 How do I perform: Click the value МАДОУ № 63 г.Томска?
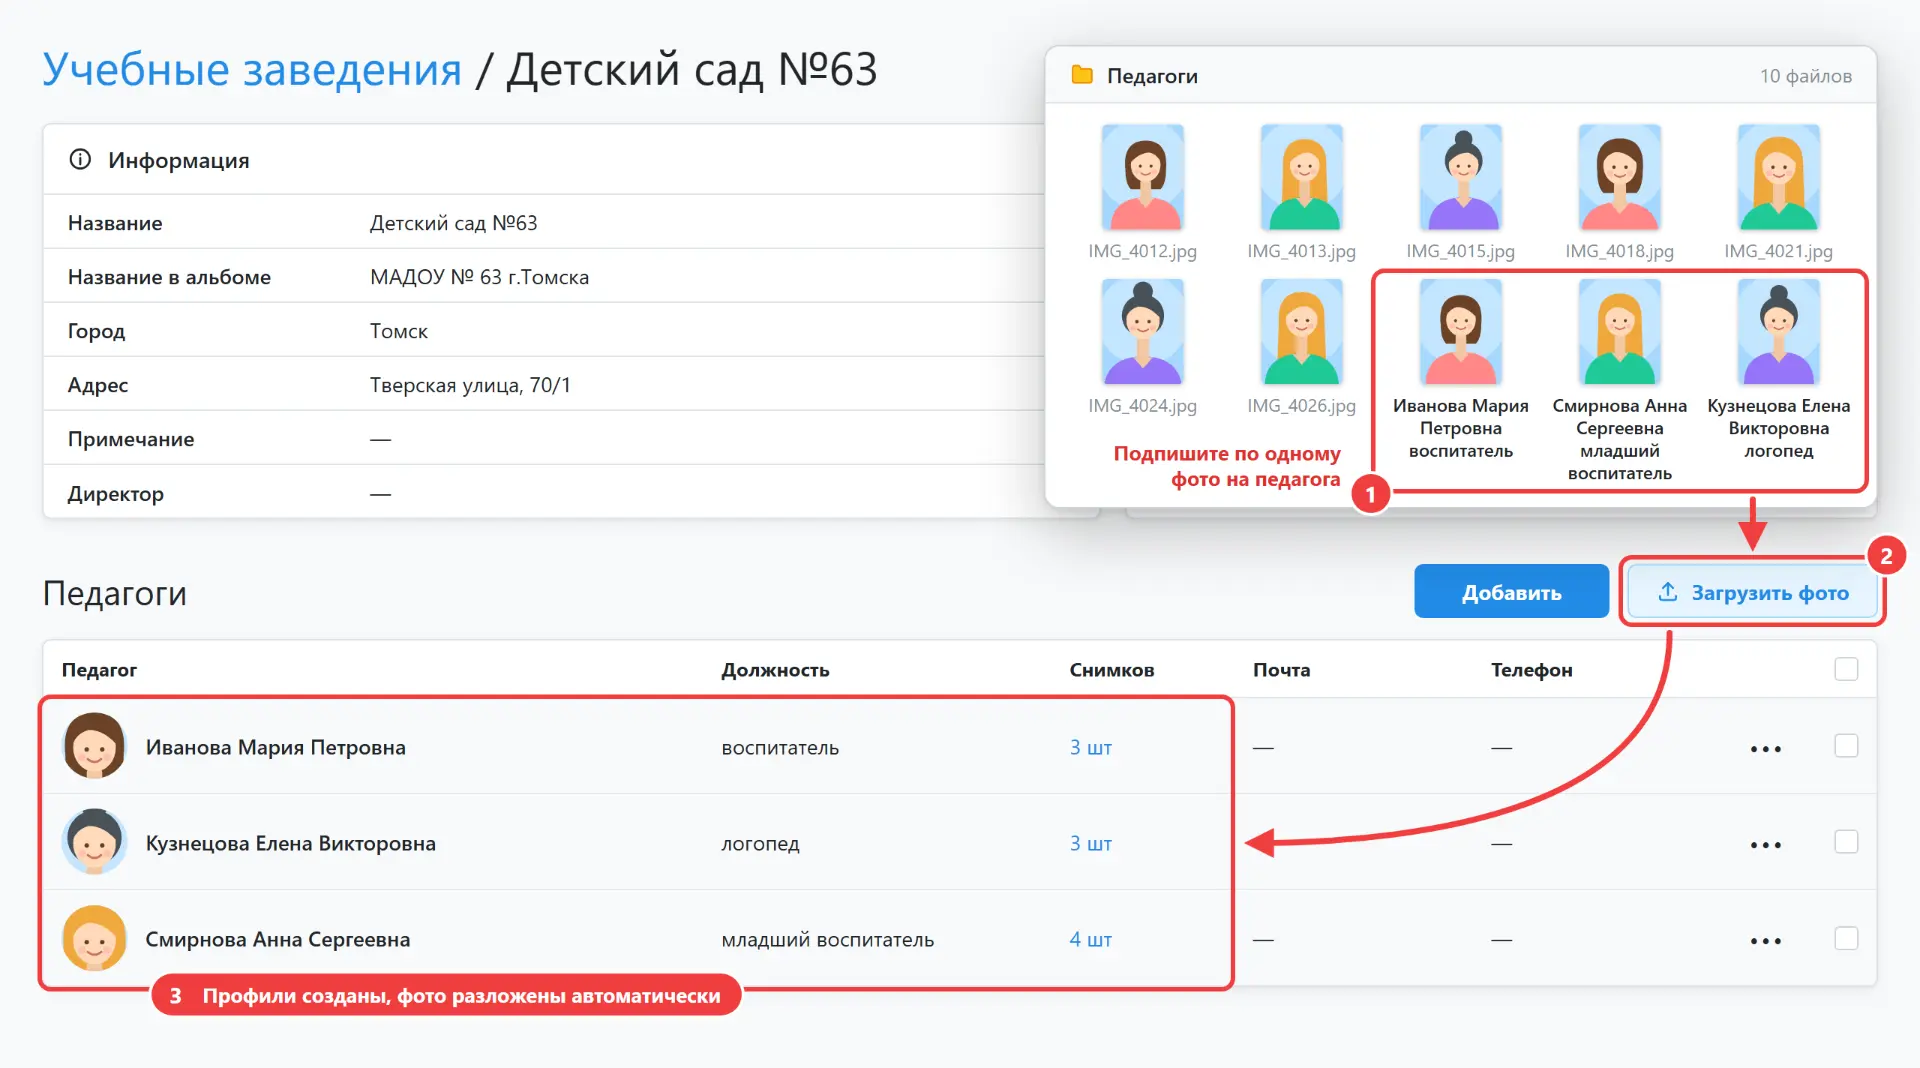479,277
